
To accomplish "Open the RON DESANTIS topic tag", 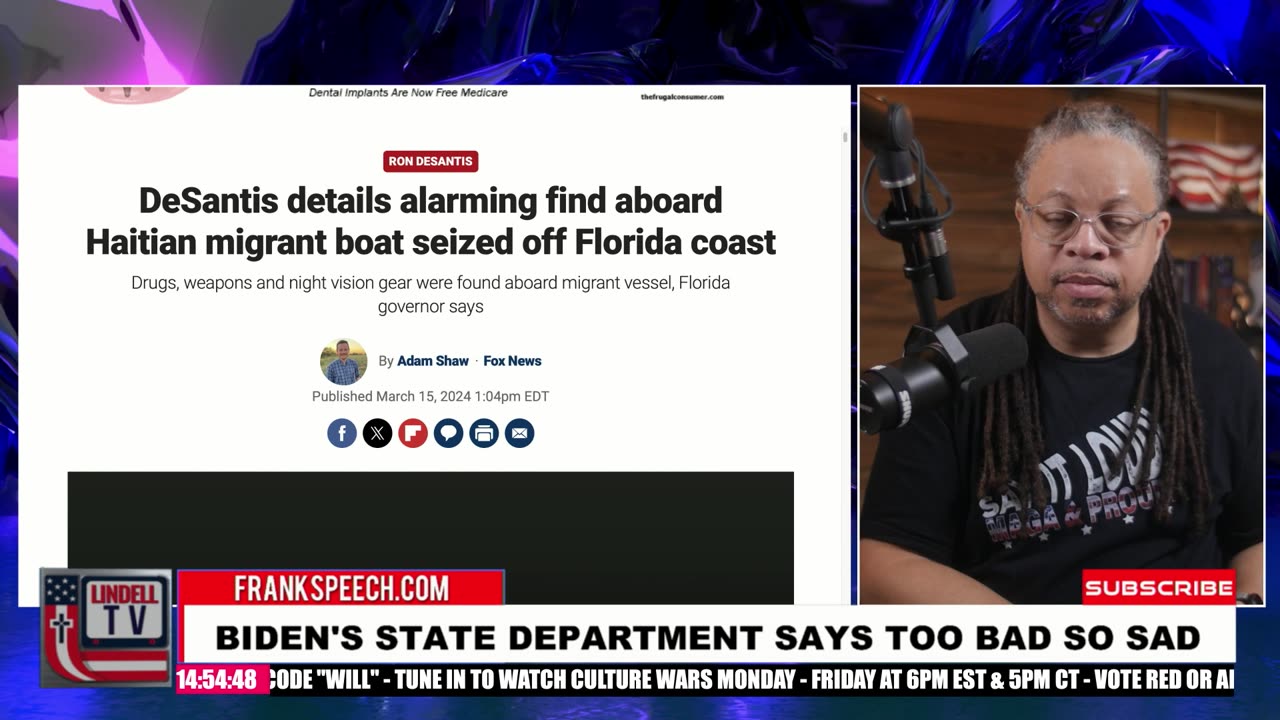I will [431, 161].
